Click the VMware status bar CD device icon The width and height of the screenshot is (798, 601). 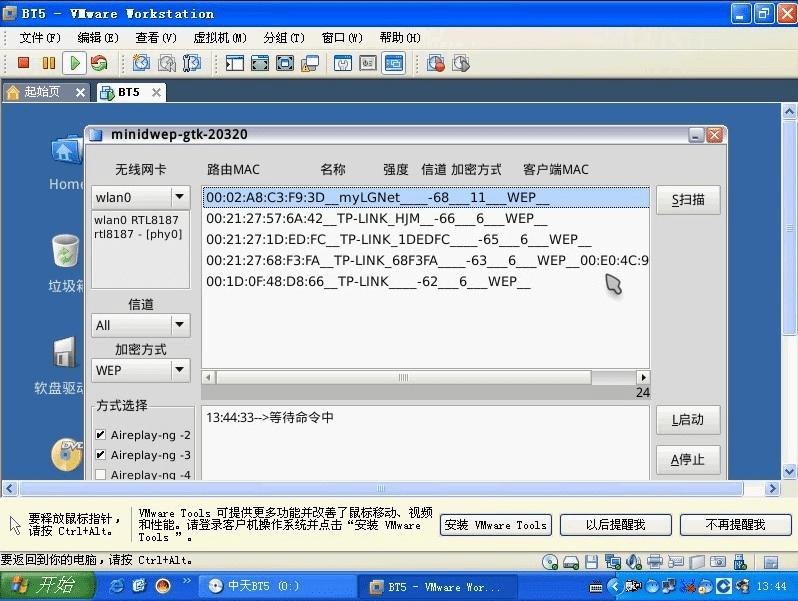(550, 562)
